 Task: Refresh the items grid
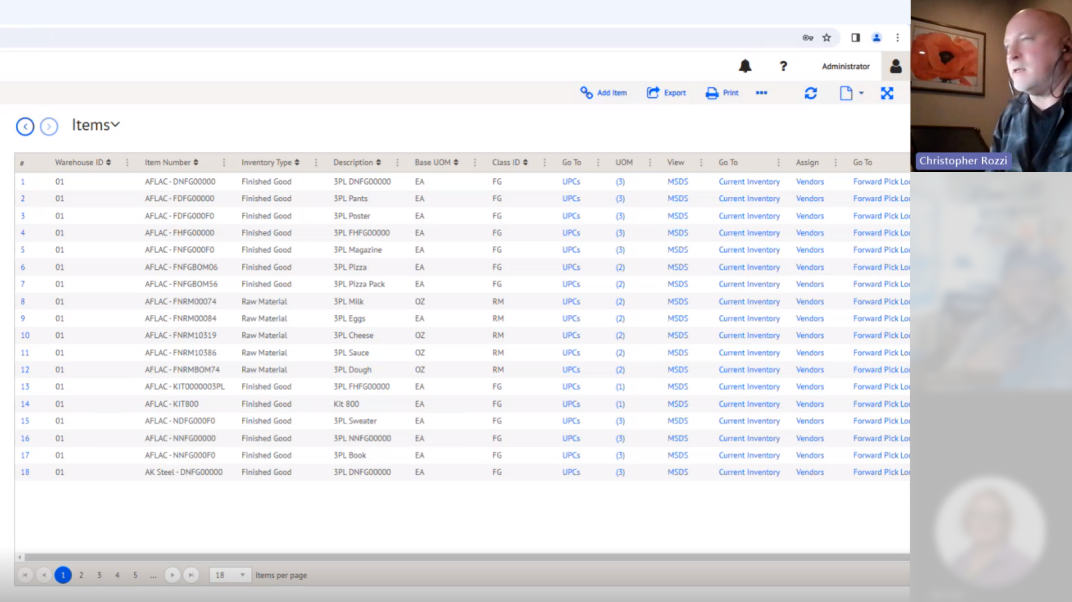click(811, 93)
